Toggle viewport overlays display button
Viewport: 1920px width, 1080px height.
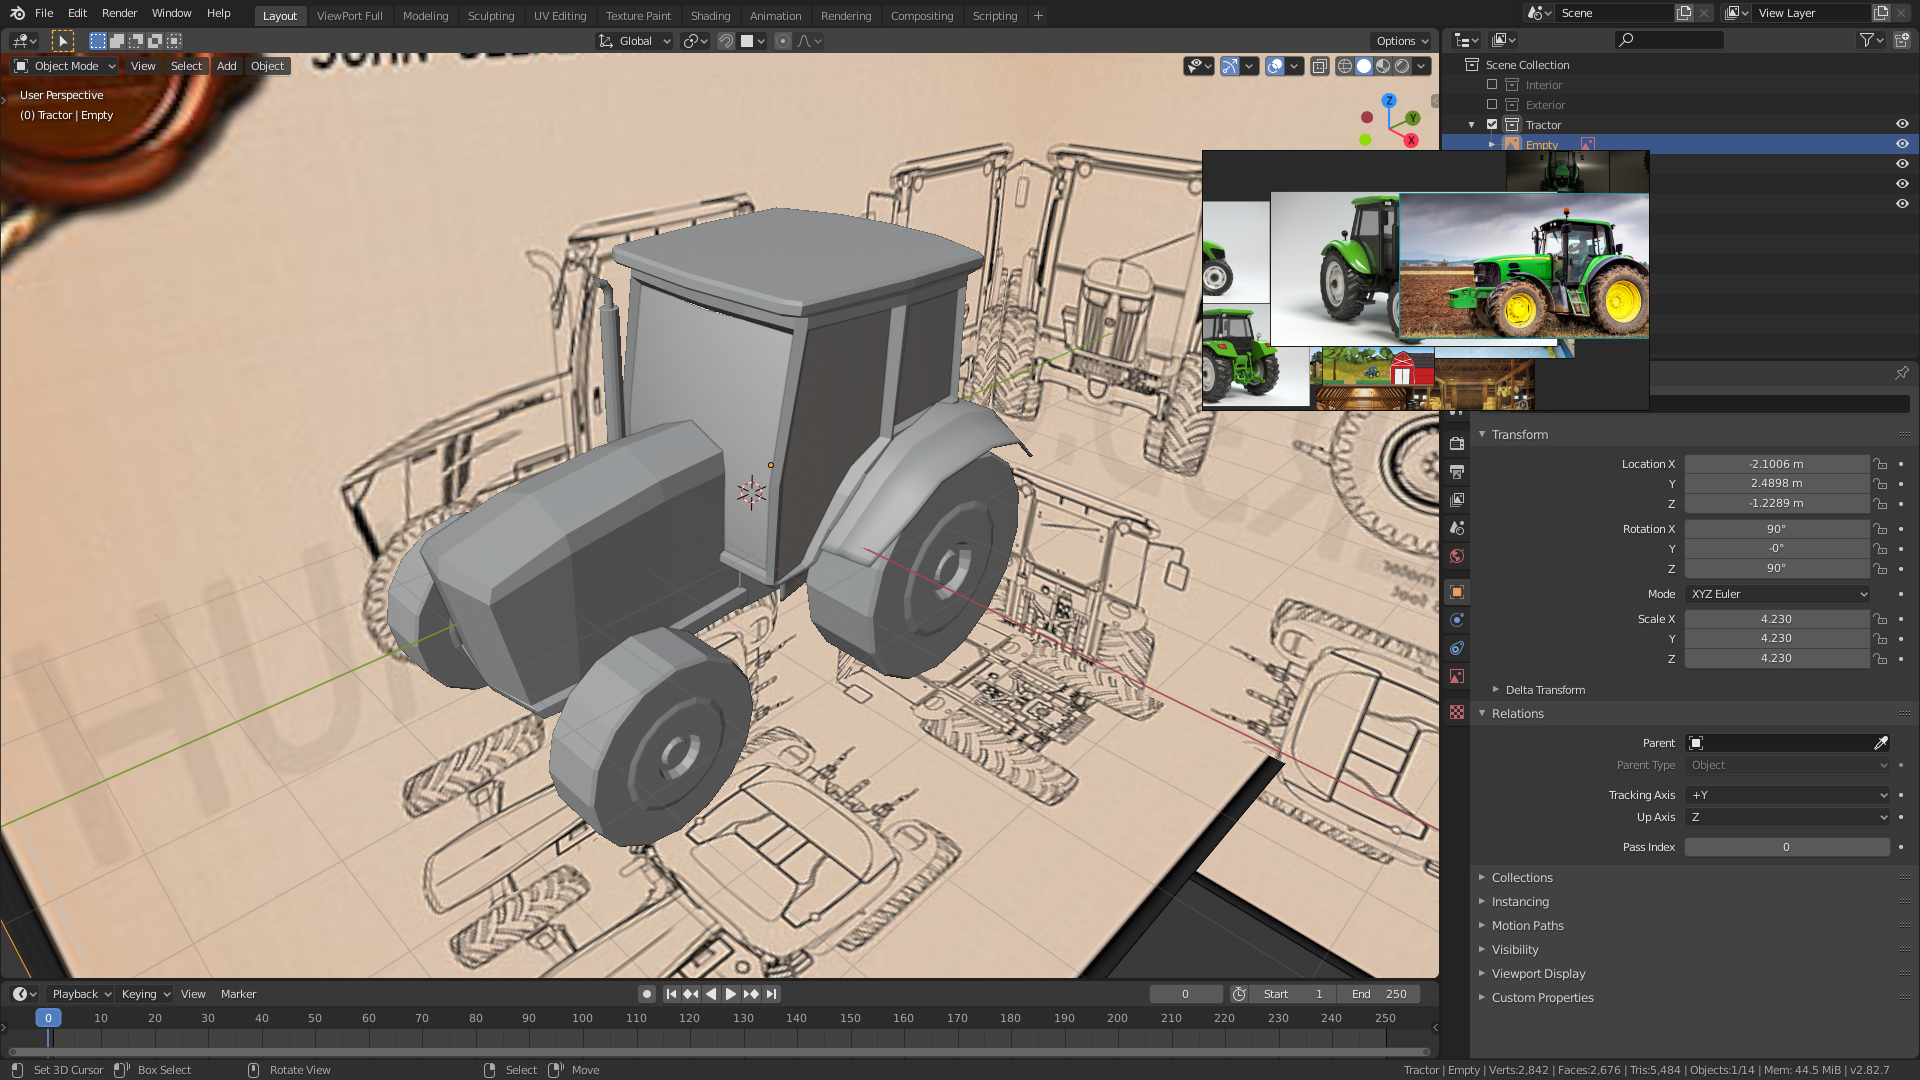click(x=1275, y=66)
